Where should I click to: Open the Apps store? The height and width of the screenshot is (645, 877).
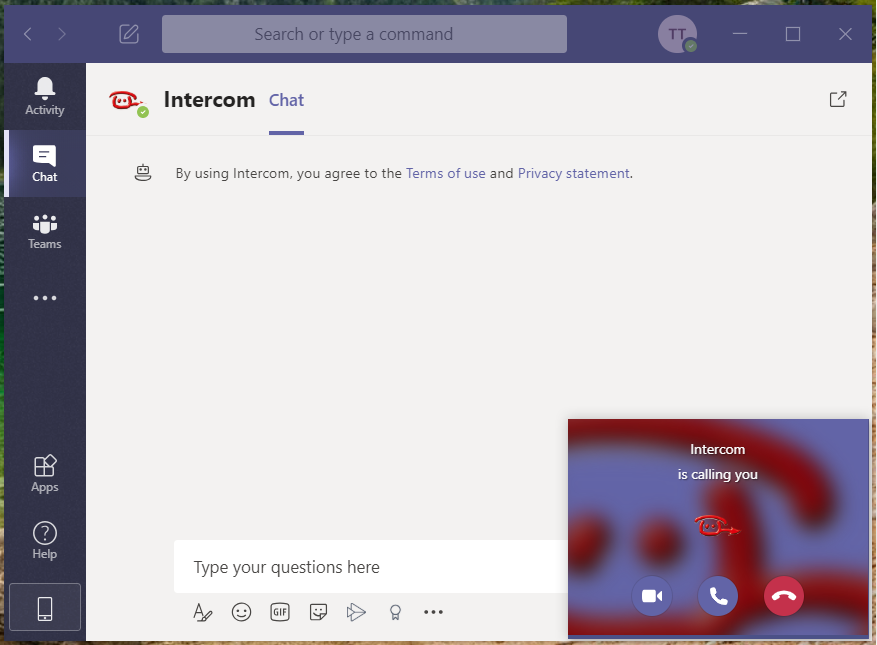(x=45, y=474)
